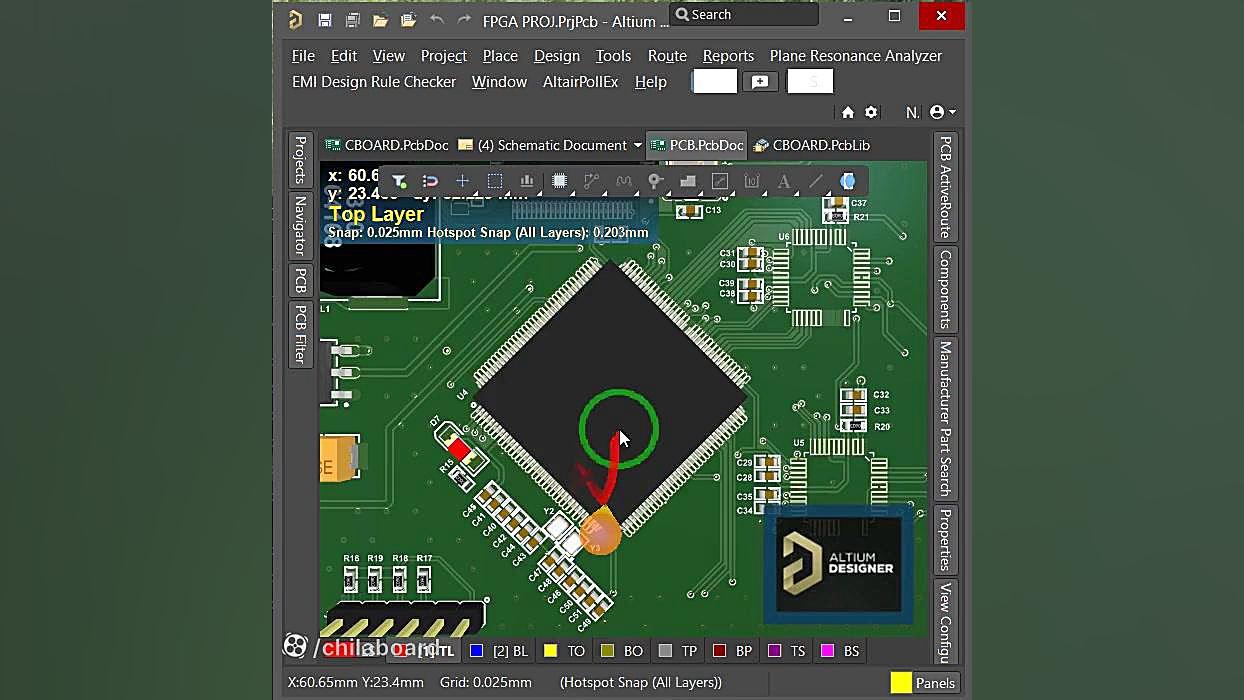
Task: Click the Place 3D Body tool
Action: (x=848, y=181)
